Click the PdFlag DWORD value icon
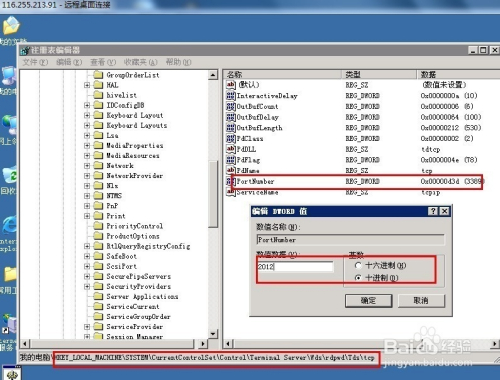 click(x=231, y=160)
